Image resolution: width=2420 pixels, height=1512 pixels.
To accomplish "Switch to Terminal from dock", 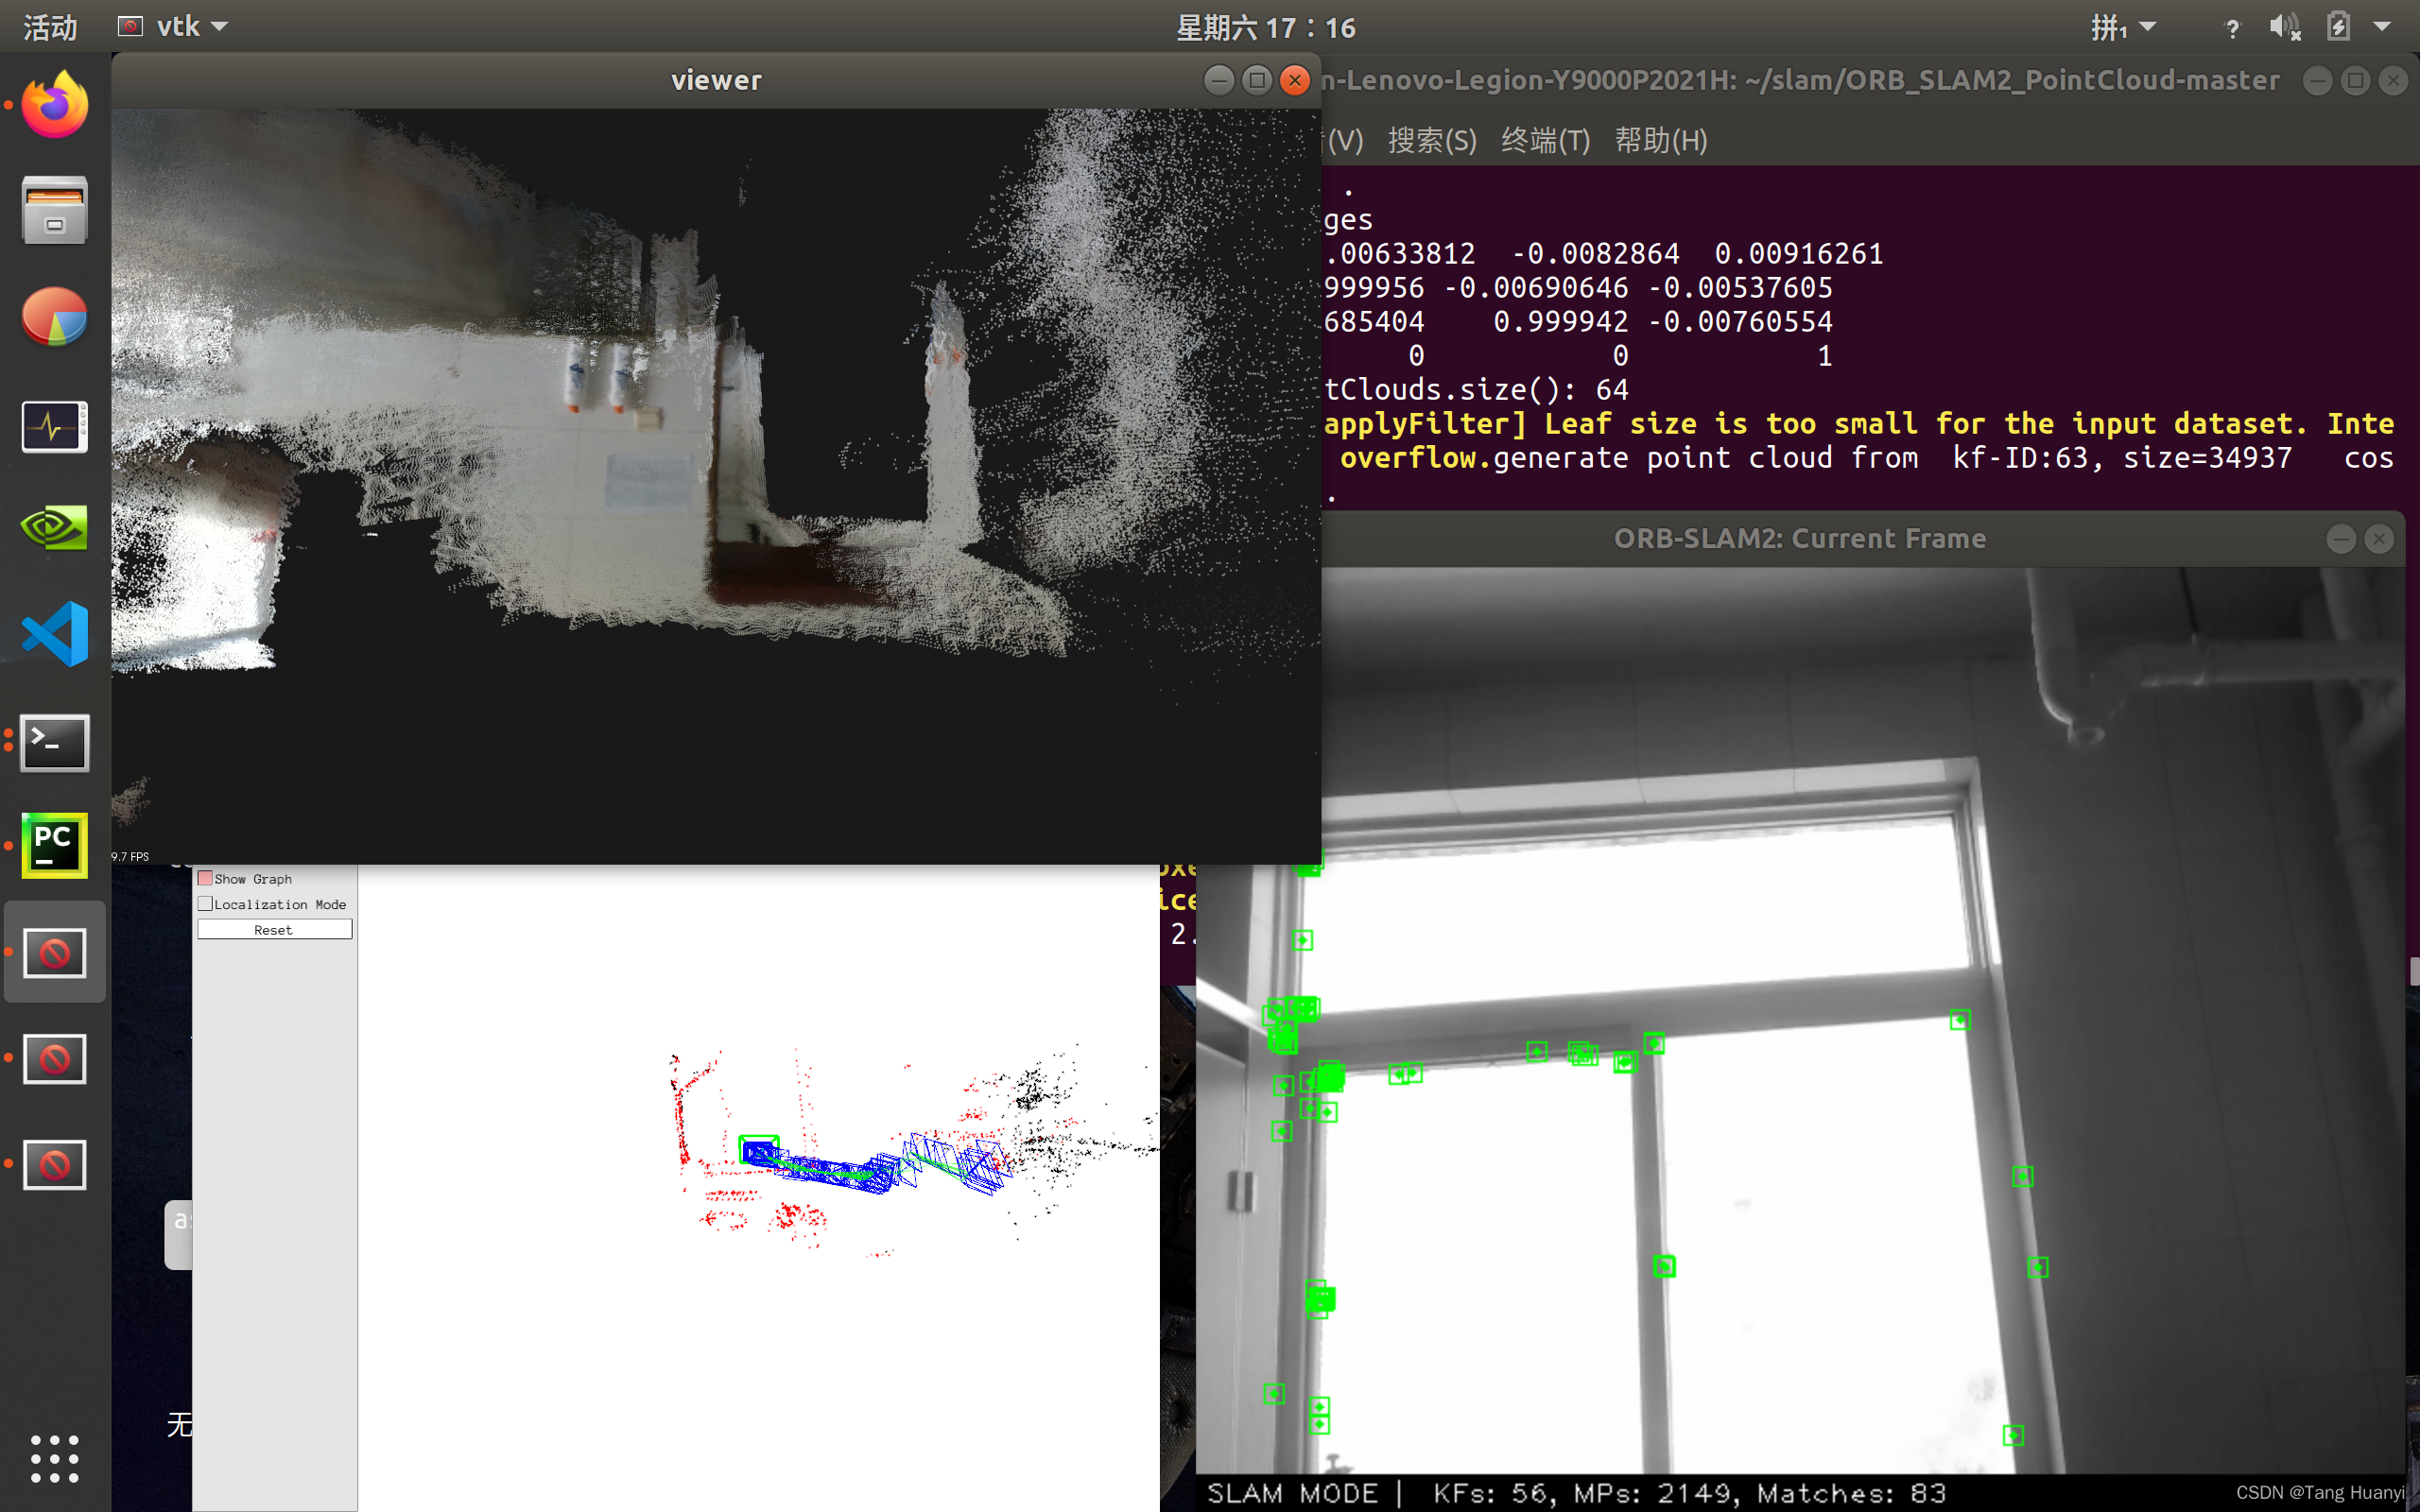I will [x=55, y=742].
